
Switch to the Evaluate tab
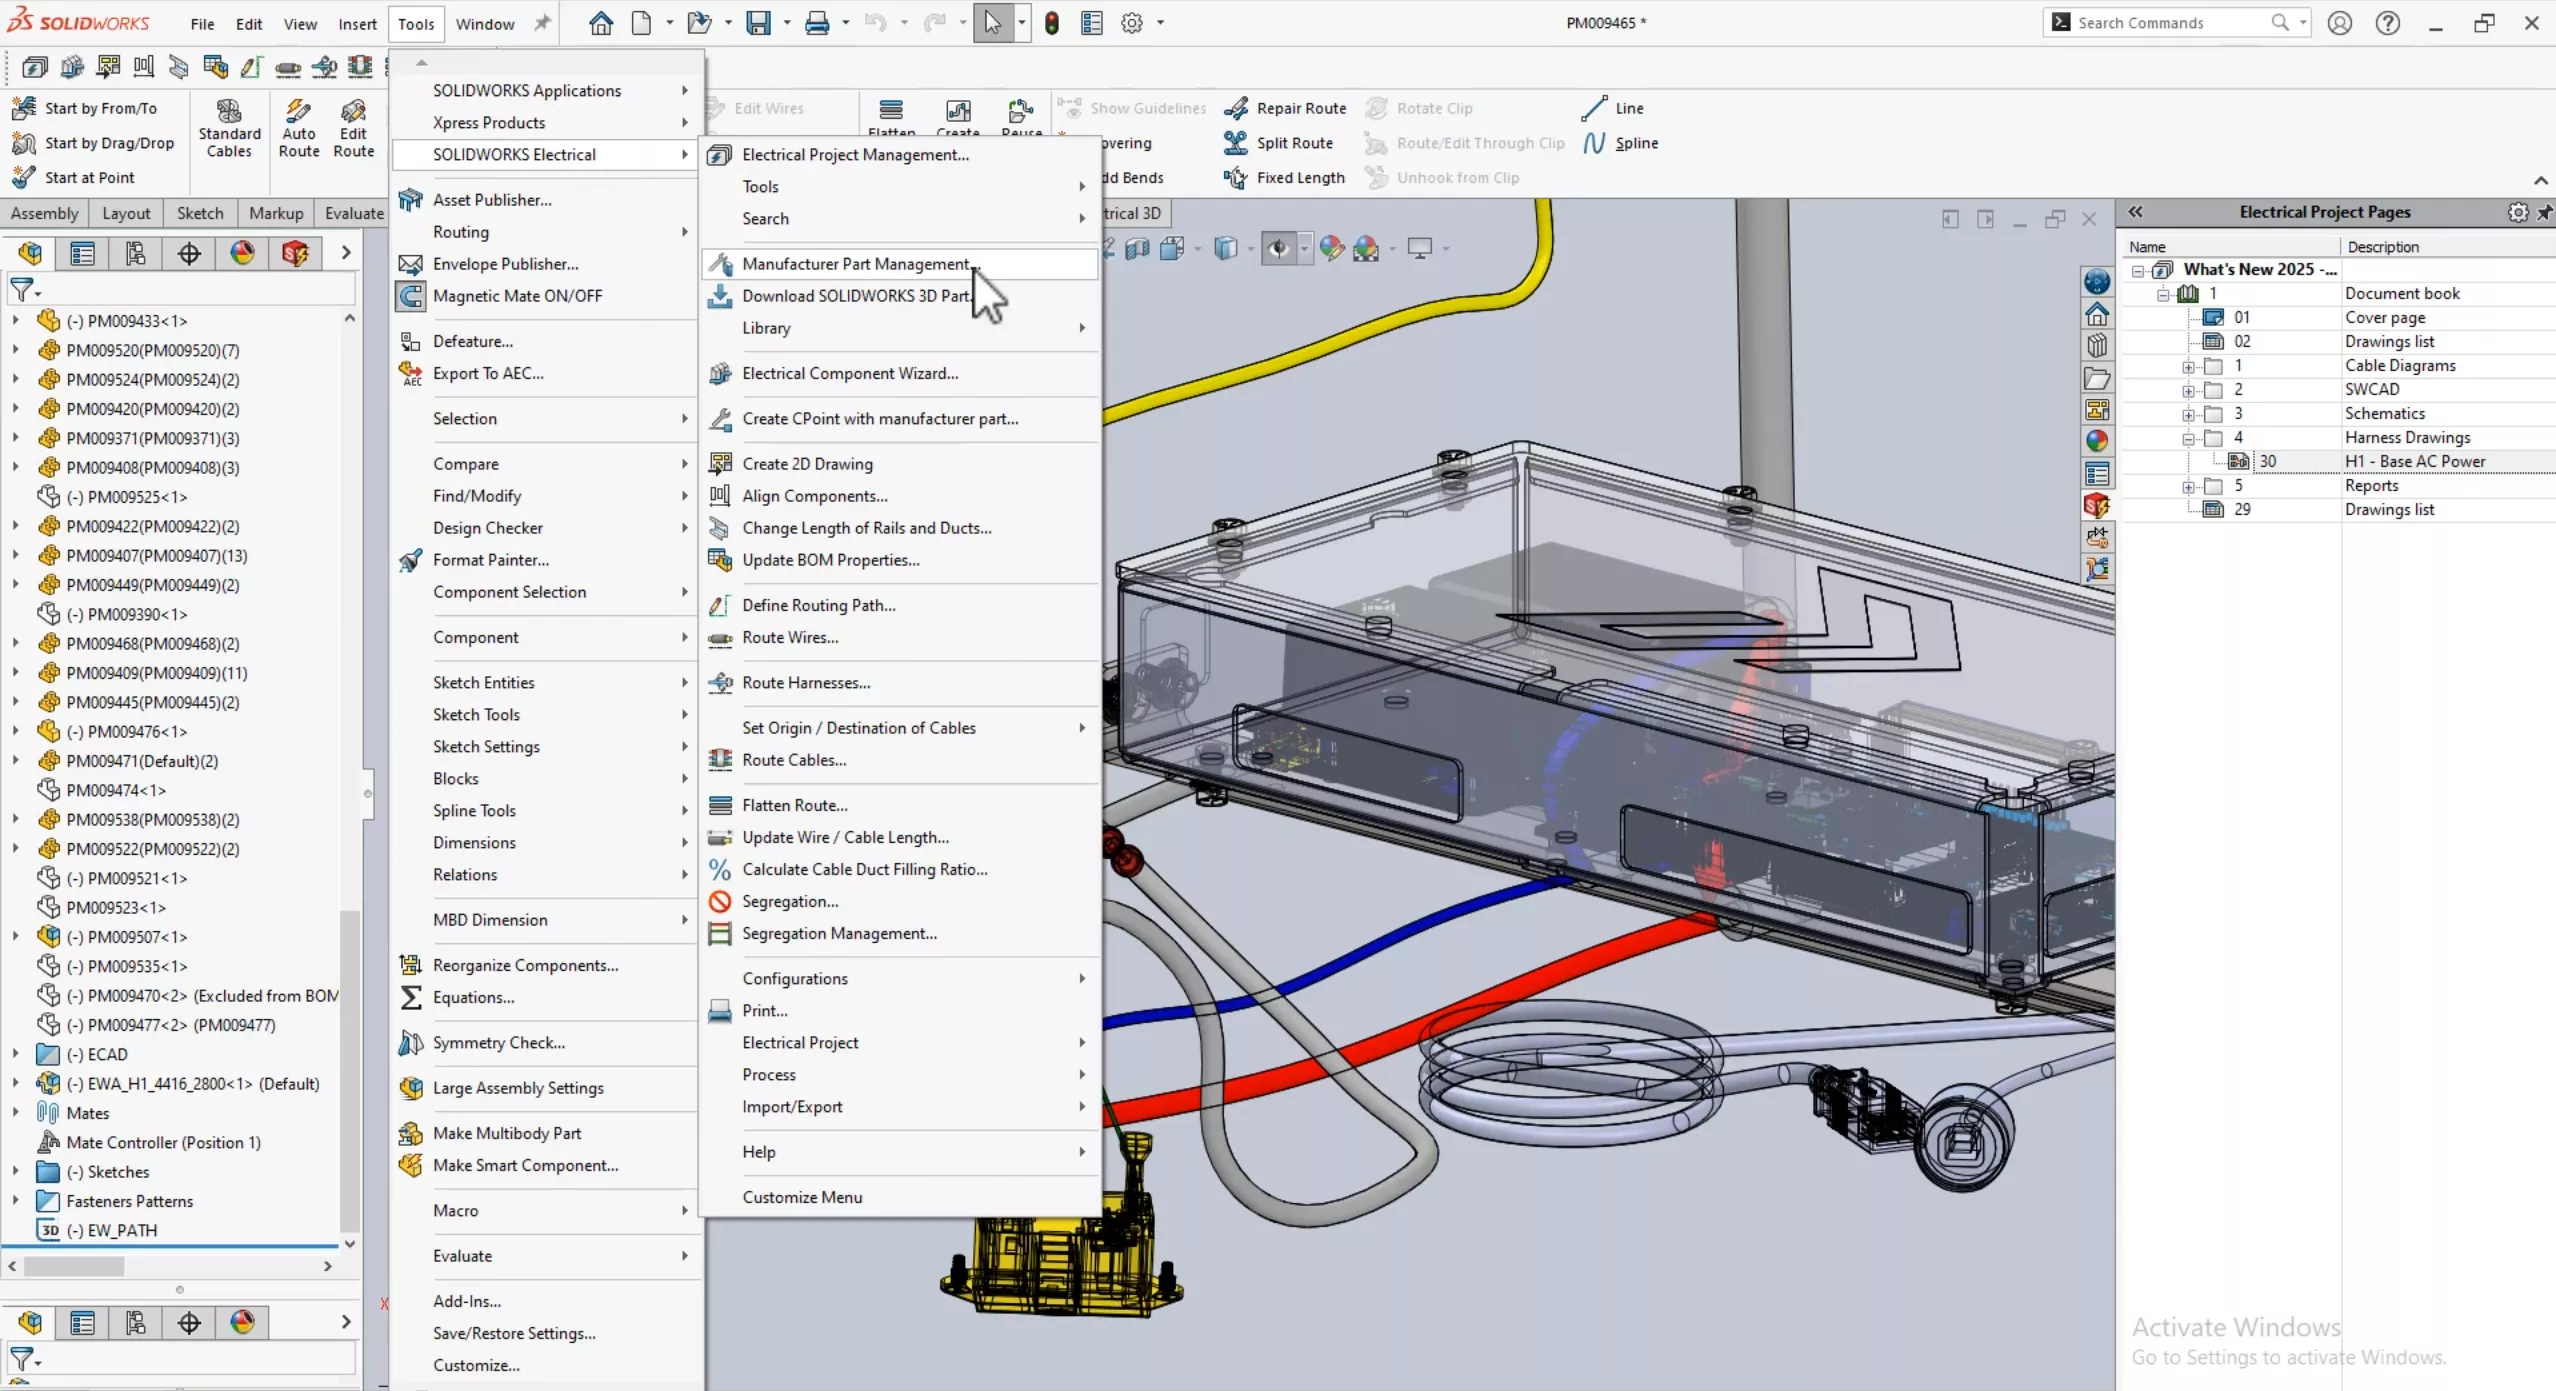(354, 213)
